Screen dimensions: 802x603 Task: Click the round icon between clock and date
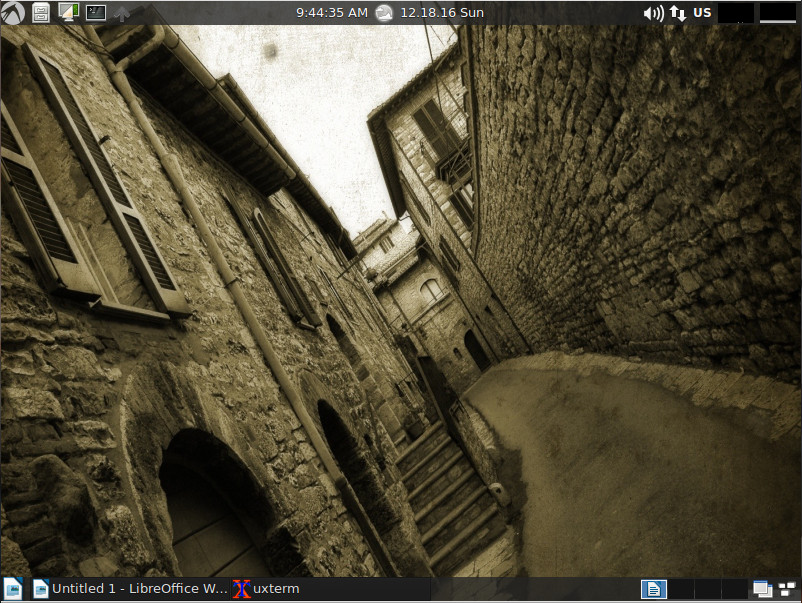pos(384,13)
